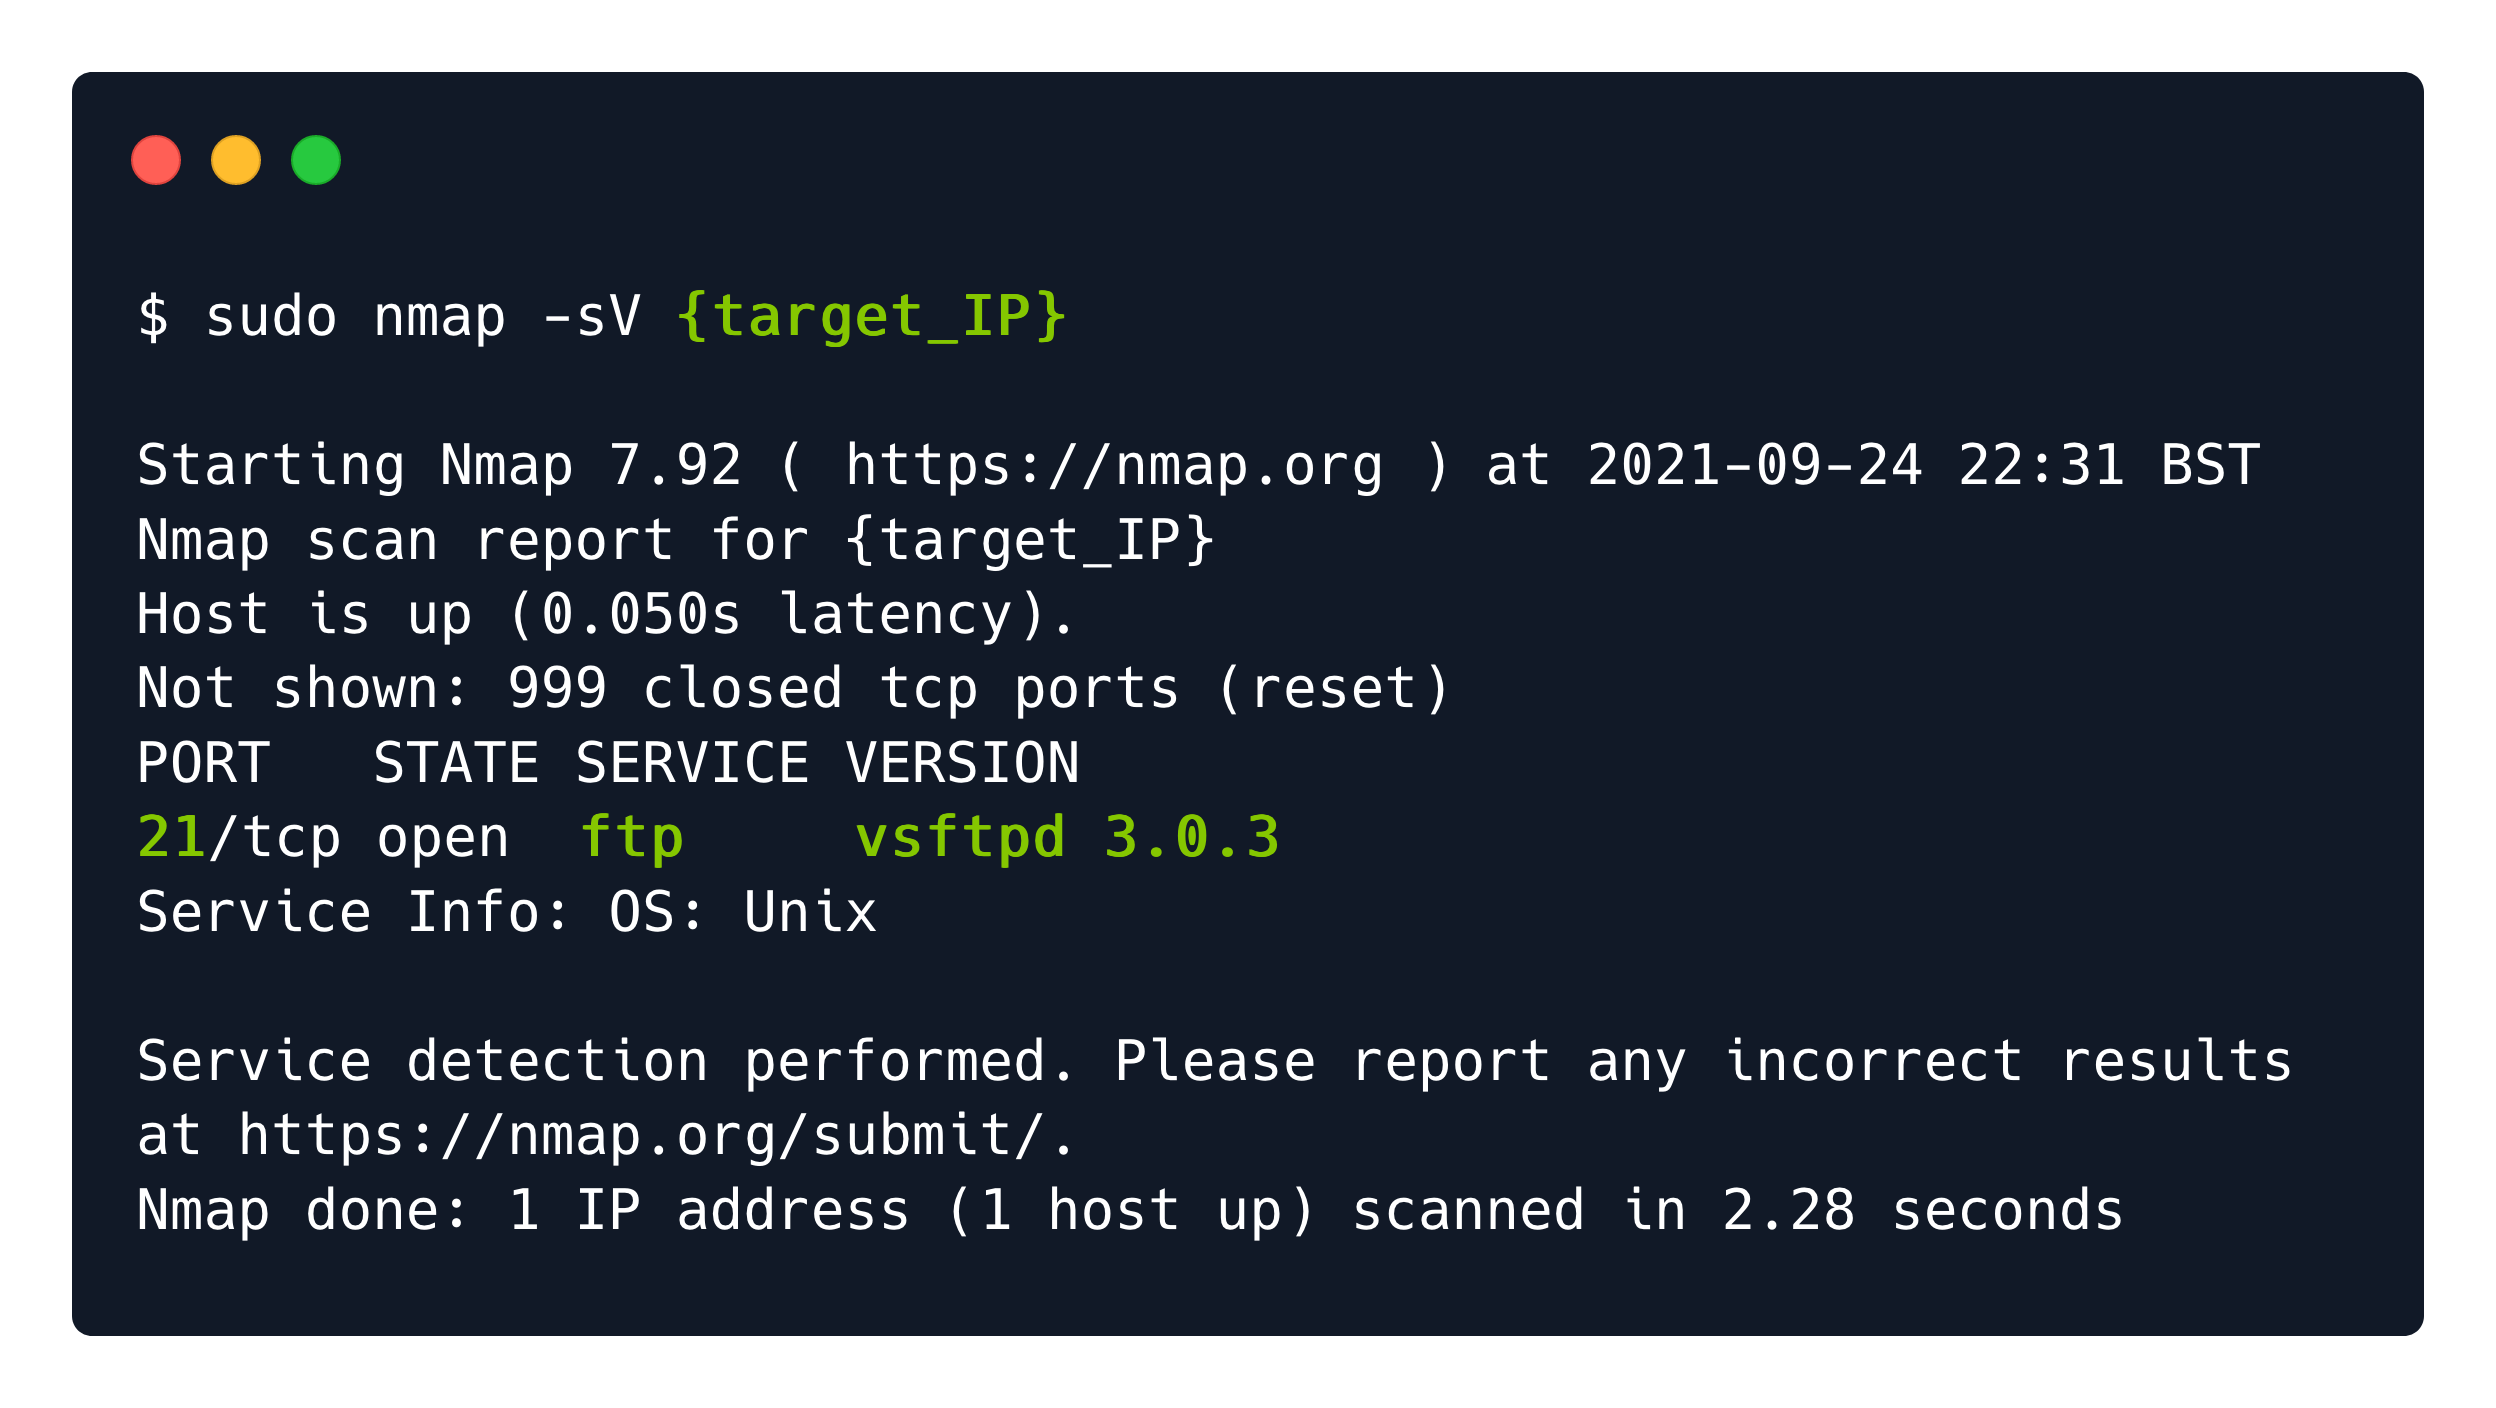The height and width of the screenshot is (1408, 2496).
Task: Click the Service Info: OS: Unix line
Action: point(507,913)
